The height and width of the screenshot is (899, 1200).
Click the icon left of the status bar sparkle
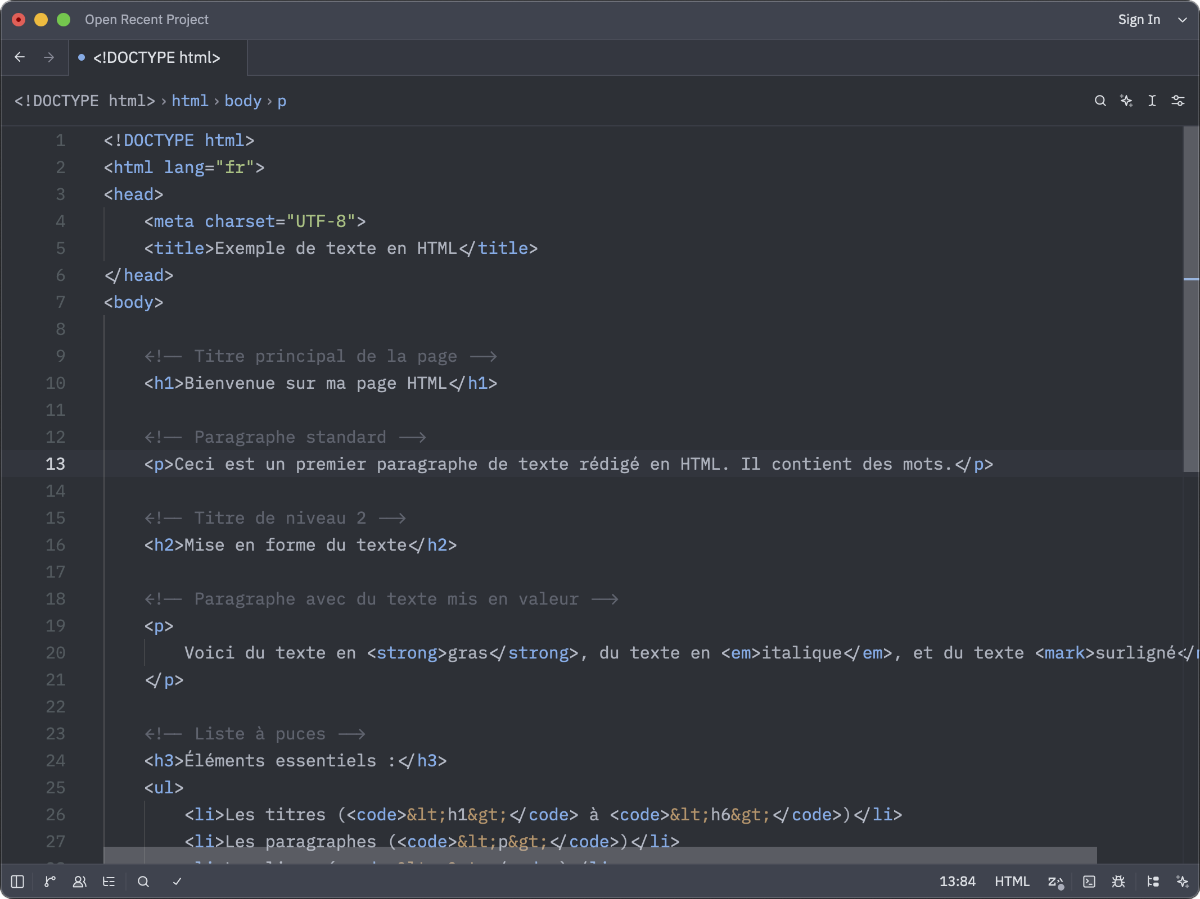1153,882
